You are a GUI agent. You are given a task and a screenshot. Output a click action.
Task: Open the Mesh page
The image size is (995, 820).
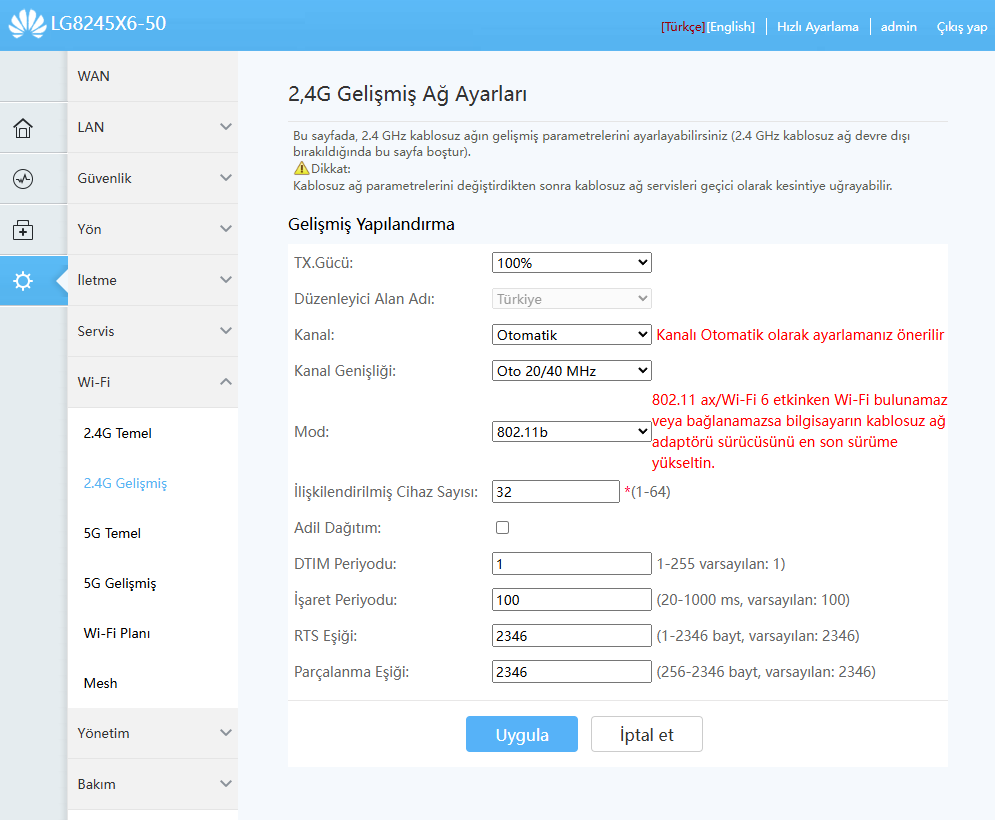pos(100,684)
